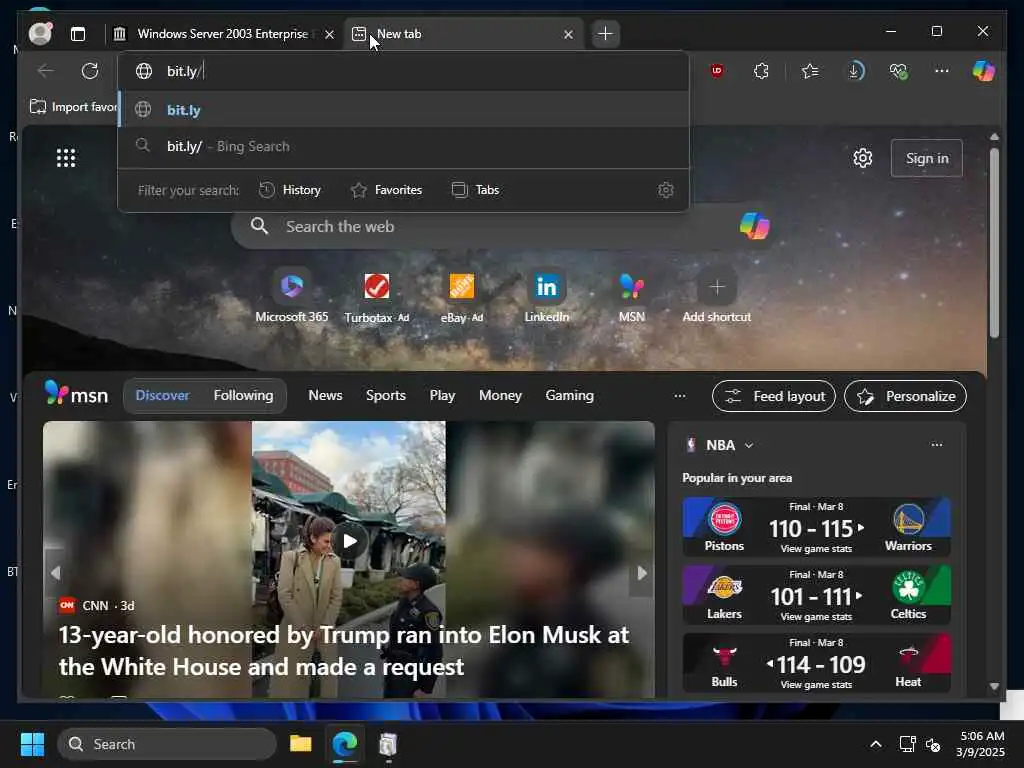
Task: Open File Explorer from the taskbar
Action: click(x=300, y=744)
